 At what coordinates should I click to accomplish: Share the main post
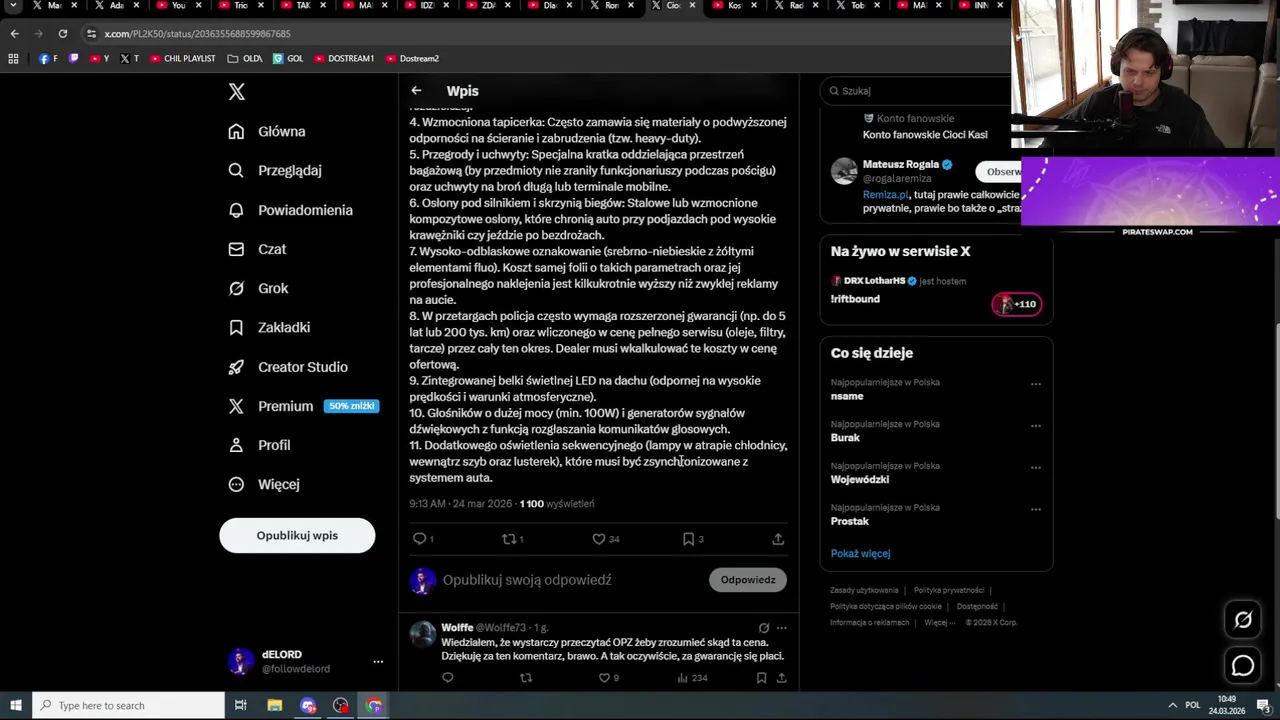(x=778, y=539)
